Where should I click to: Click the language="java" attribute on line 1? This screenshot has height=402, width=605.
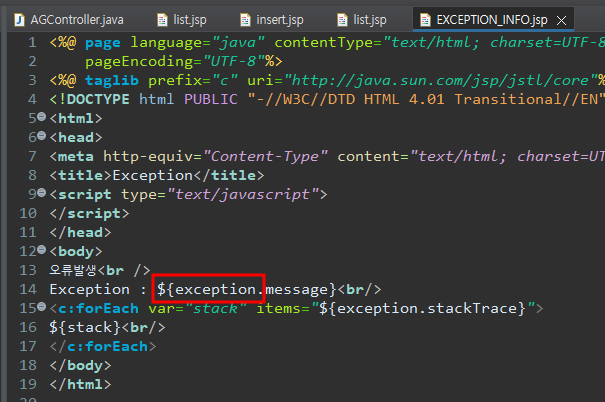[x=198, y=43]
